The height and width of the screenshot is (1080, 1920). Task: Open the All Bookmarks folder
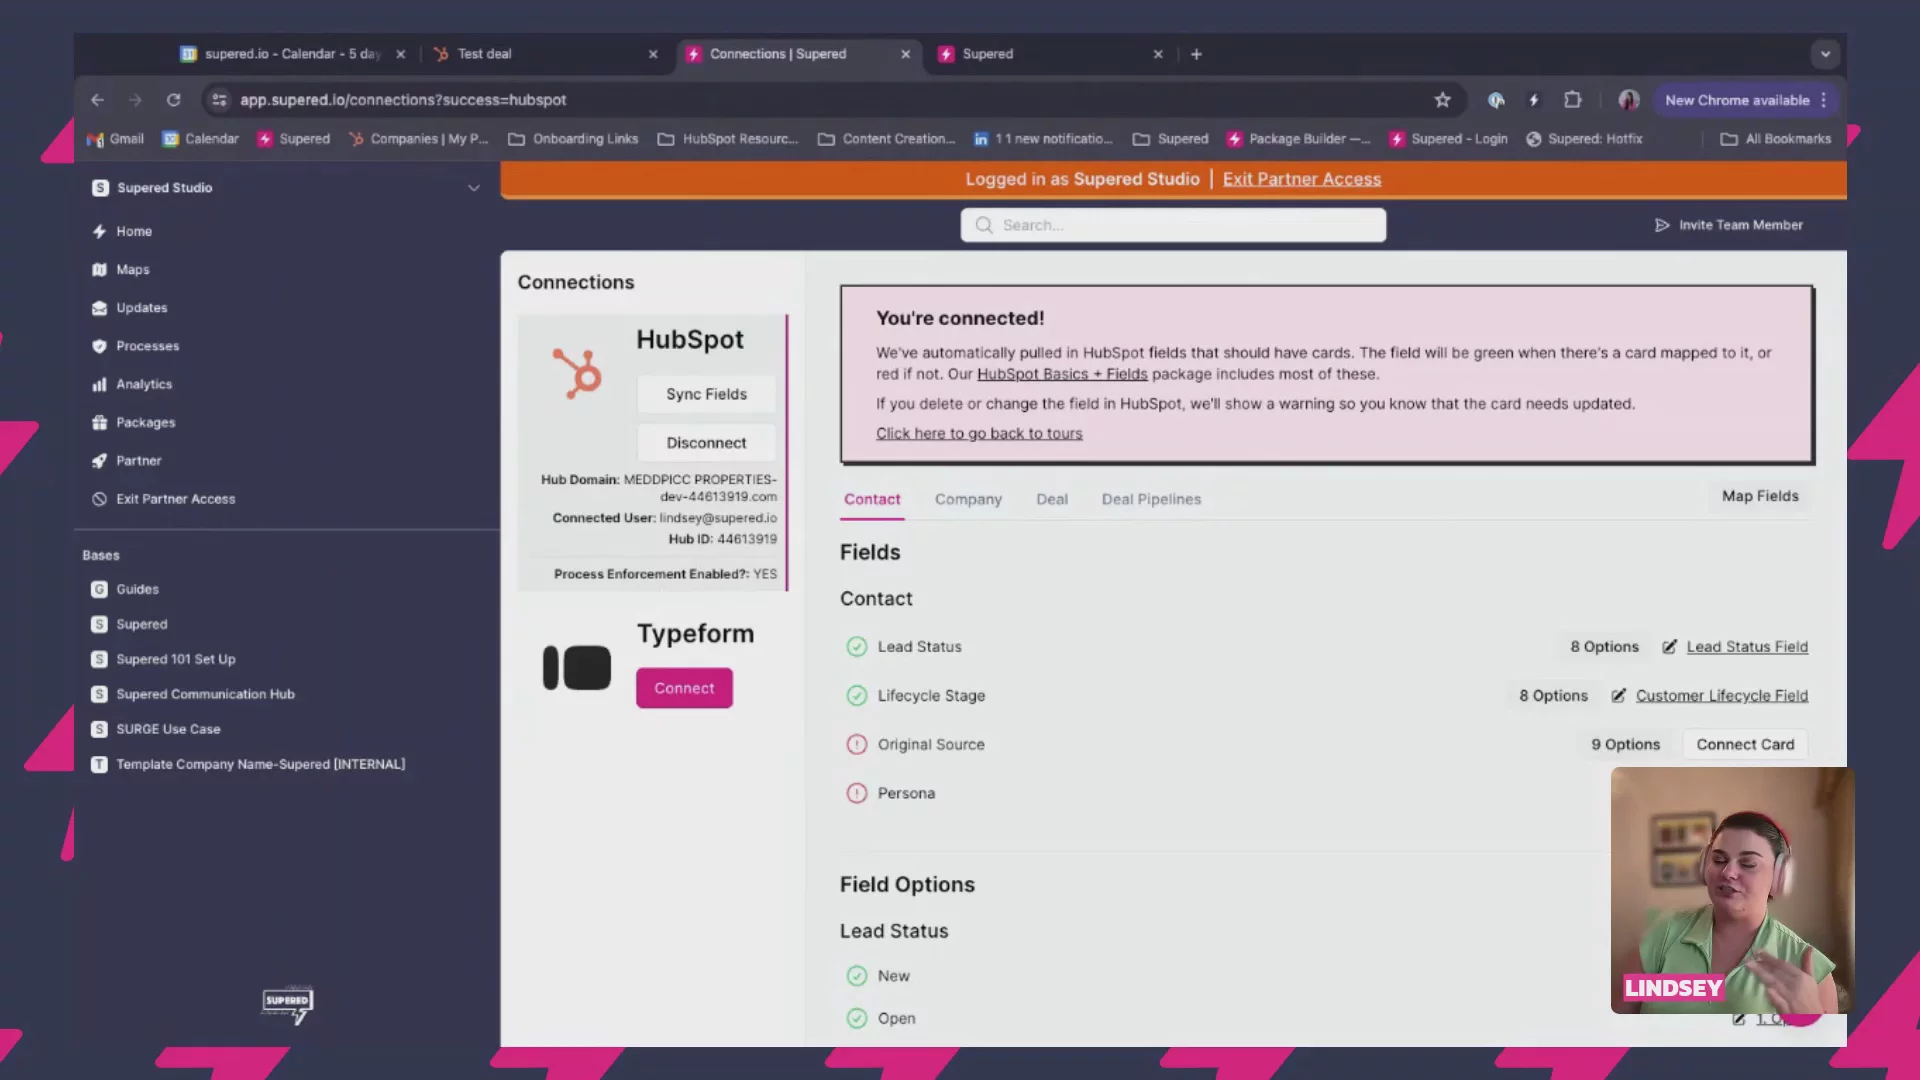point(1776,139)
